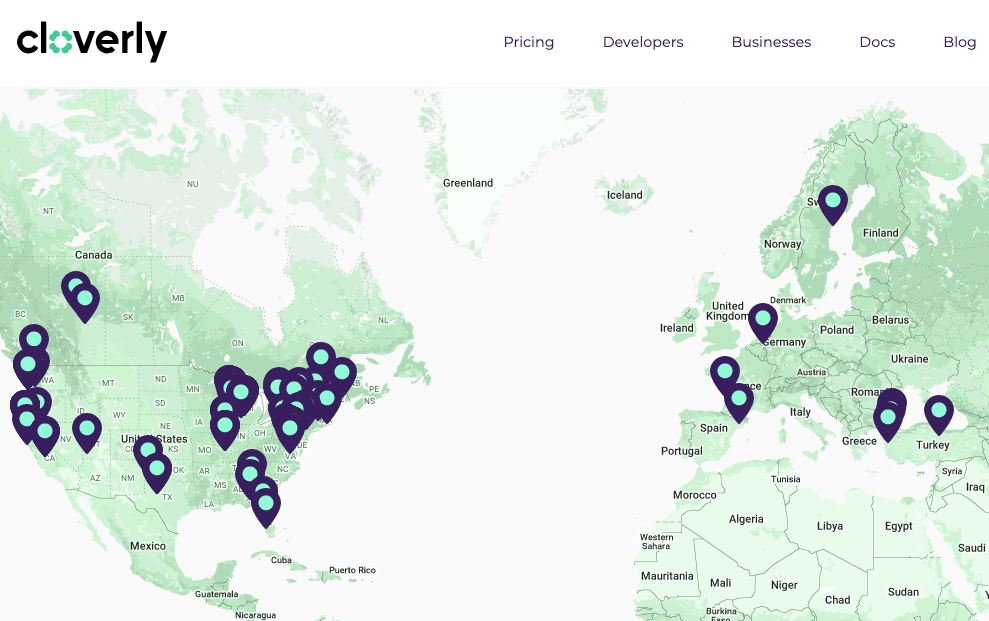The width and height of the screenshot is (989, 621).
Task: Click the Norway map label
Action: [x=782, y=244]
